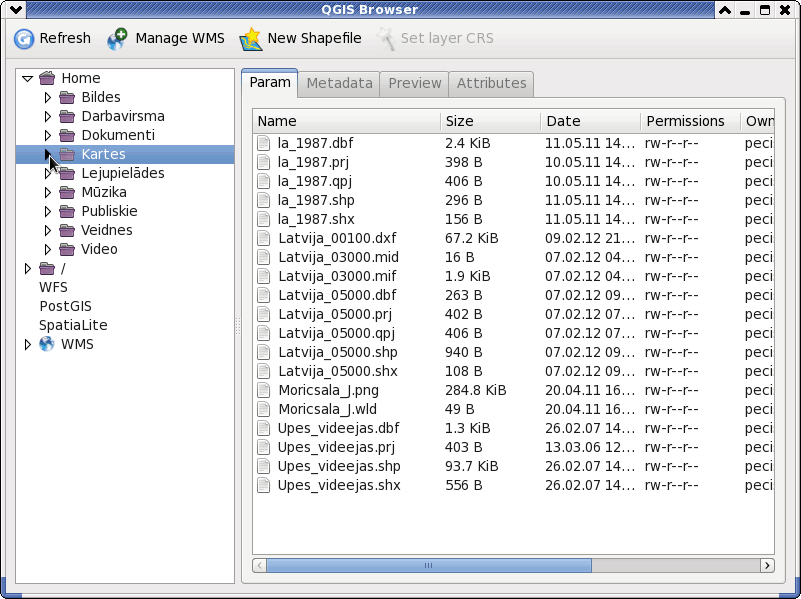Image resolution: width=801 pixels, height=599 pixels.
Task: Click the file icon of Latvija_00100.dxf
Action: click(264, 238)
